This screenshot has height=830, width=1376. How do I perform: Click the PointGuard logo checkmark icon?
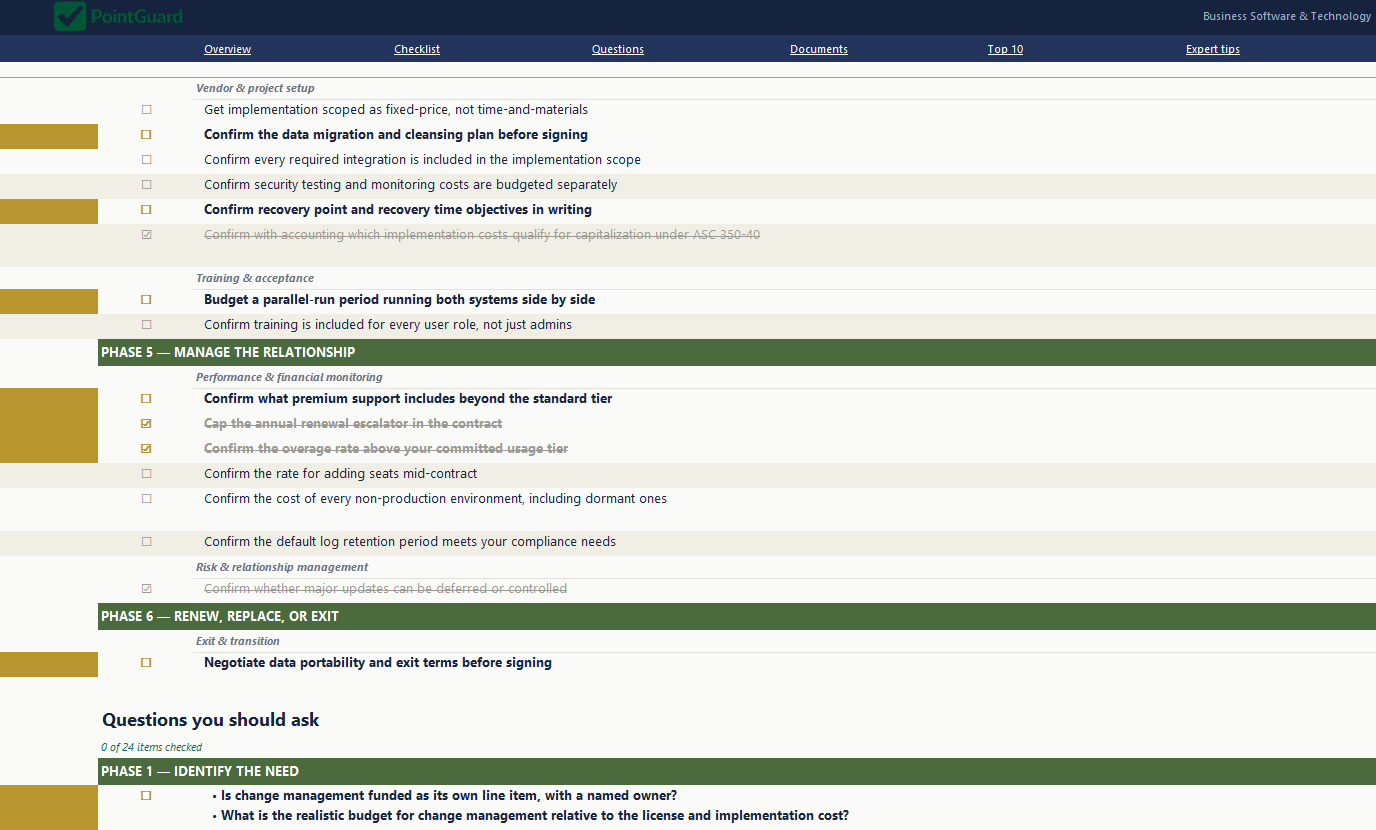pos(70,16)
